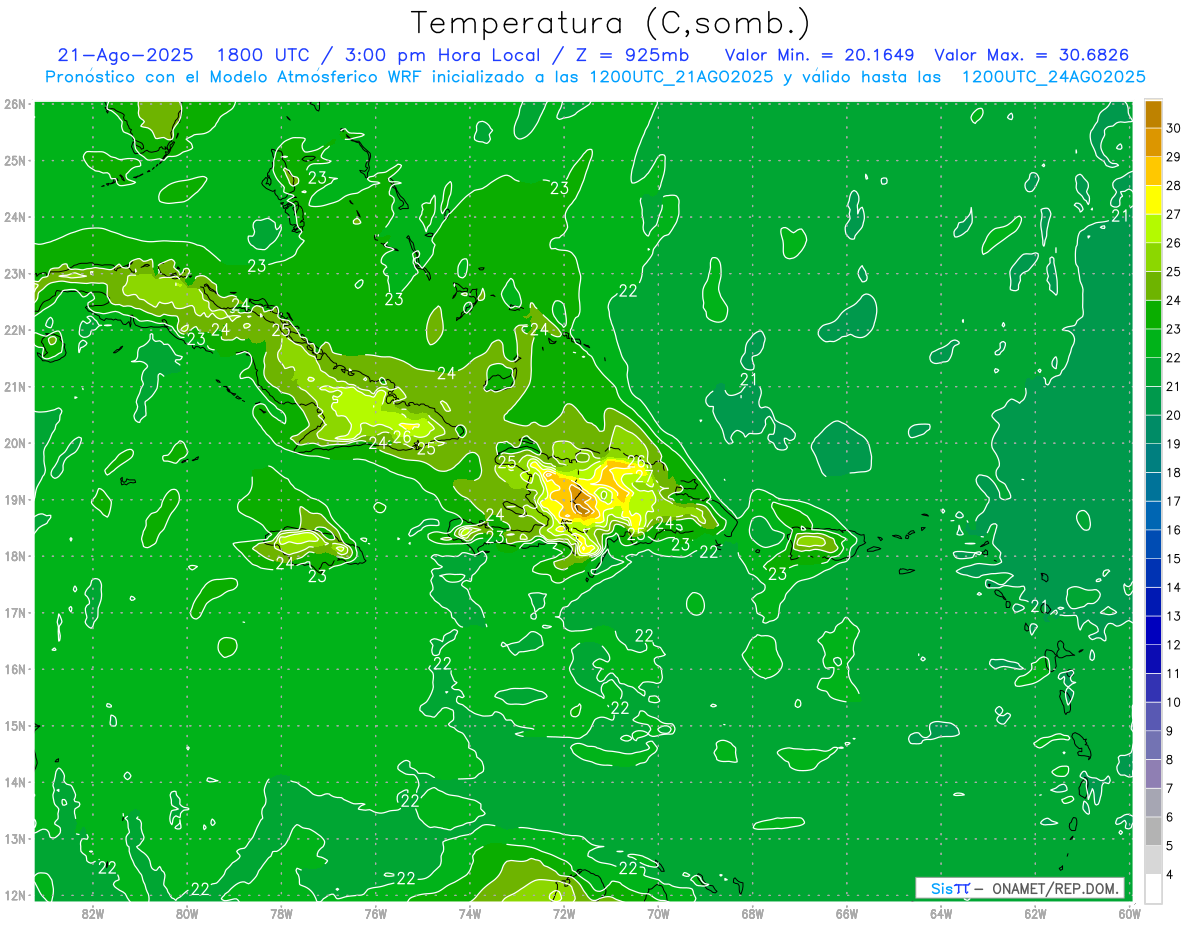
Task: Click the colorbar label "30"
Action: [x=1173, y=128]
